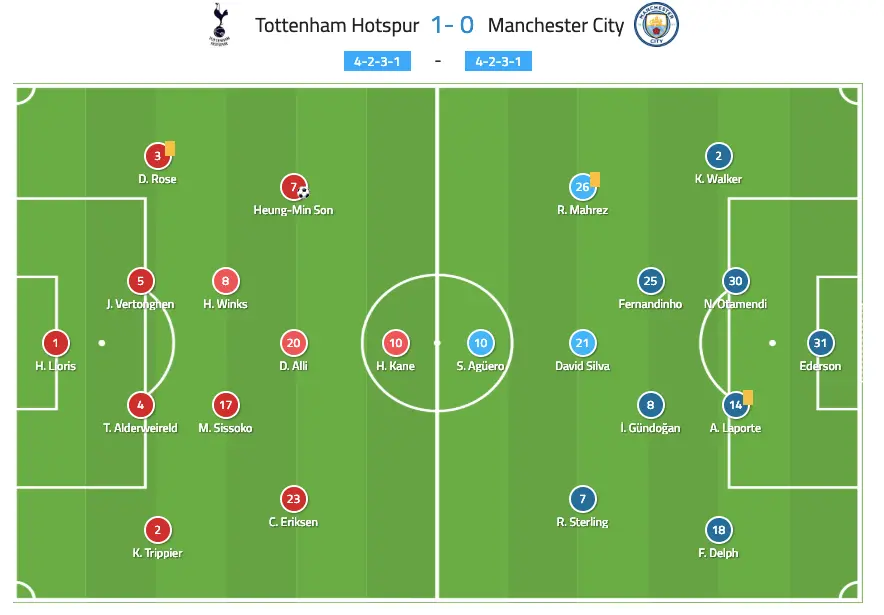The width and height of the screenshot is (884, 615).
Task: Select C. Eriksen's number 23 marker
Action: (x=294, y=499)
